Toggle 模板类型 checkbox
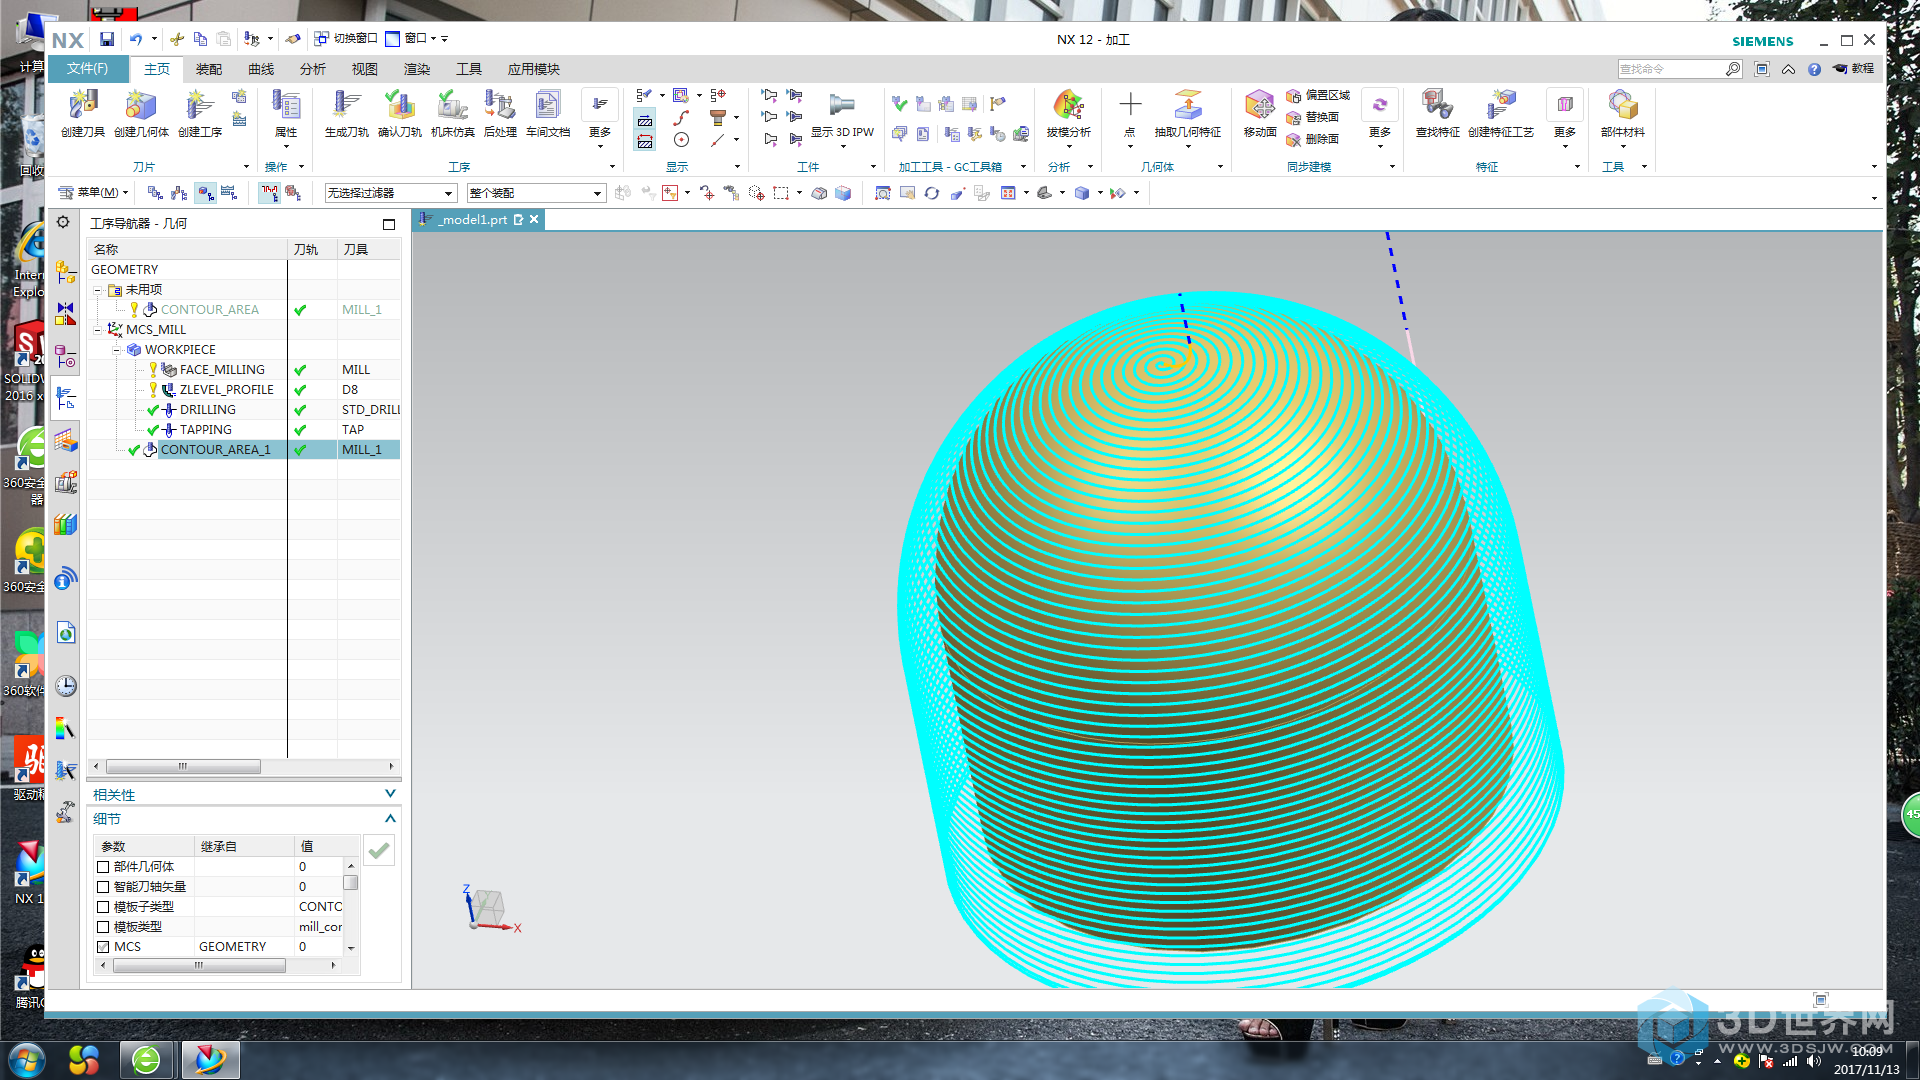 coord(103,927)
